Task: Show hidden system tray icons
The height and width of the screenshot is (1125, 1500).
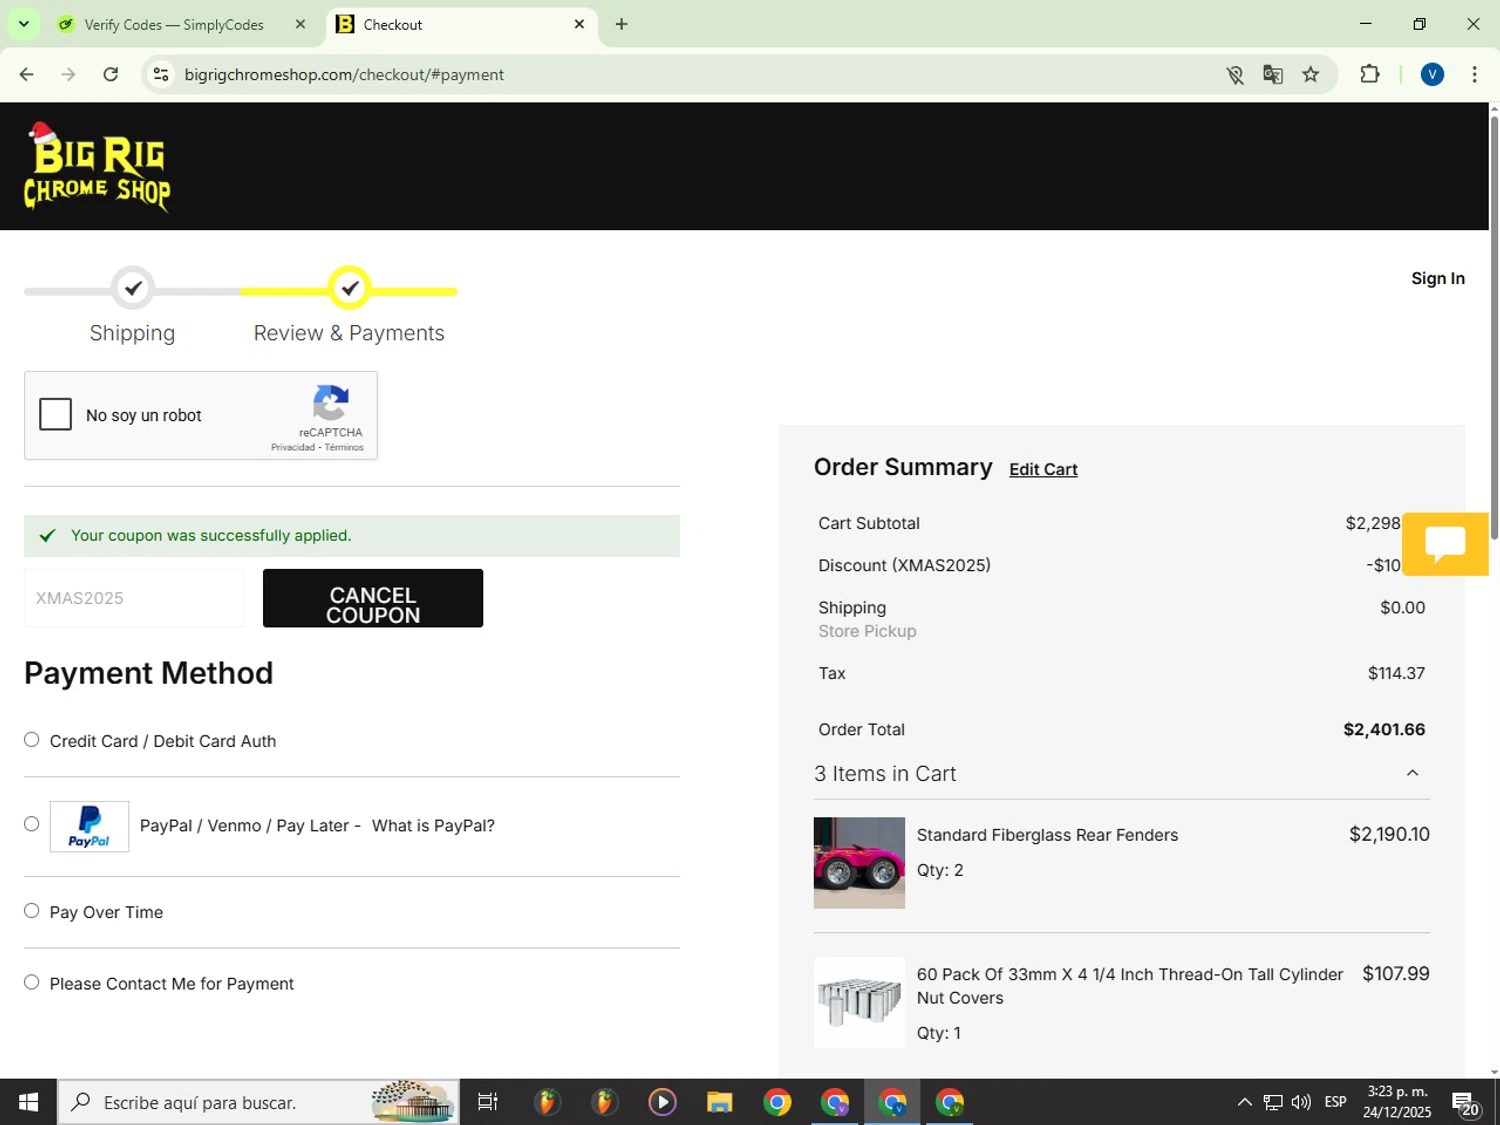Action: click(1244, 1102)
